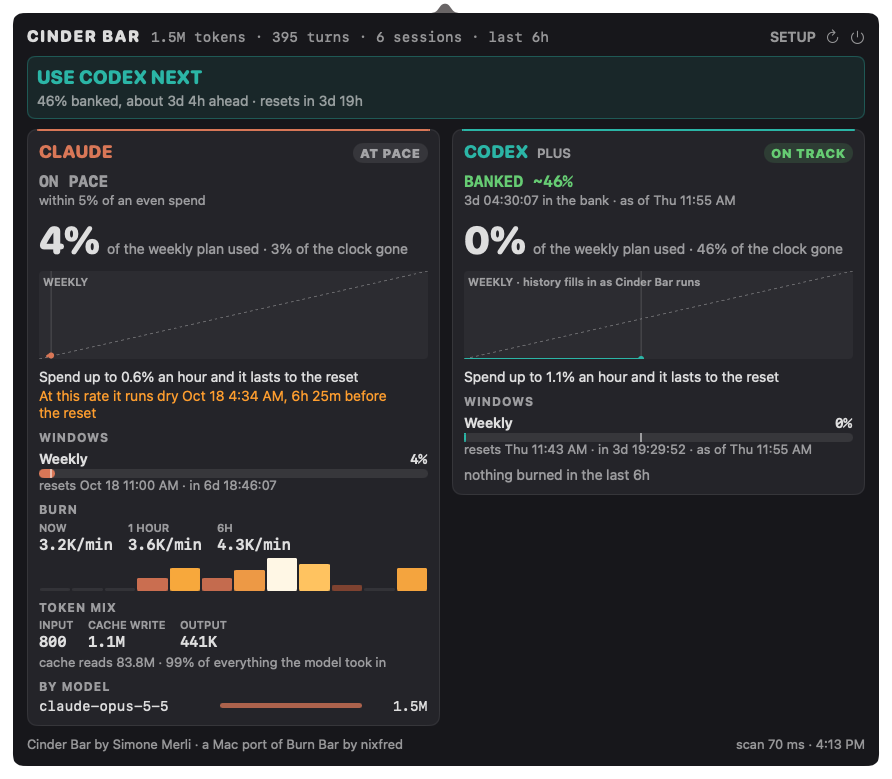This screenshot has height=779, width=892.
Task: Click the Cinder Bar by Simone Merli credit
Action: [x=214, y=744]
